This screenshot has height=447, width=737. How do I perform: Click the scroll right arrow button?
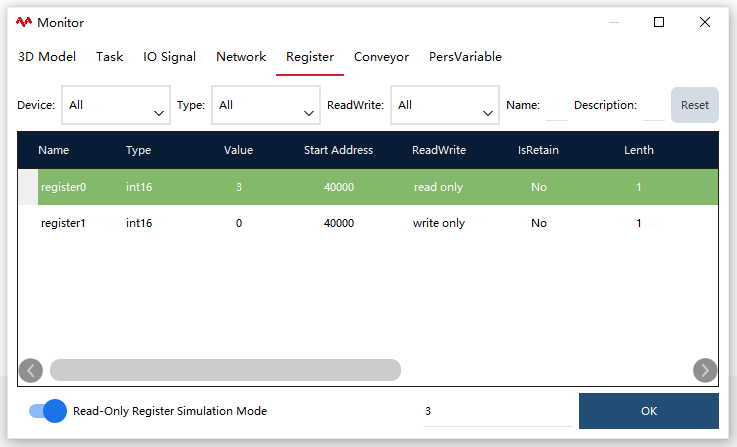705,370
